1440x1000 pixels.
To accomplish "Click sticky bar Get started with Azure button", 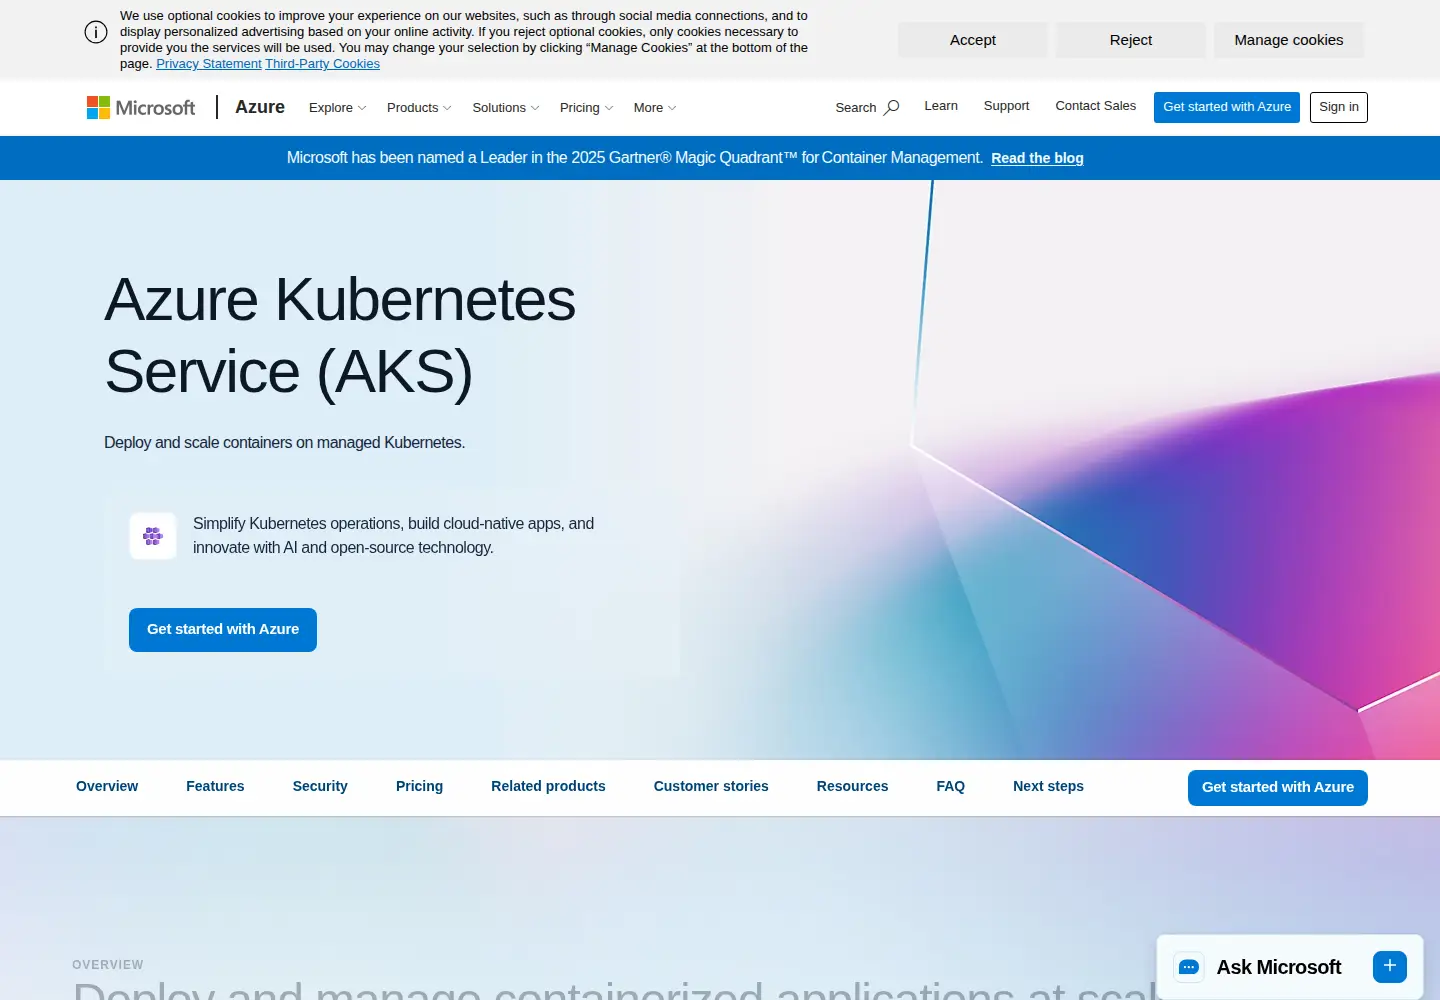I will coord(1278,788).
